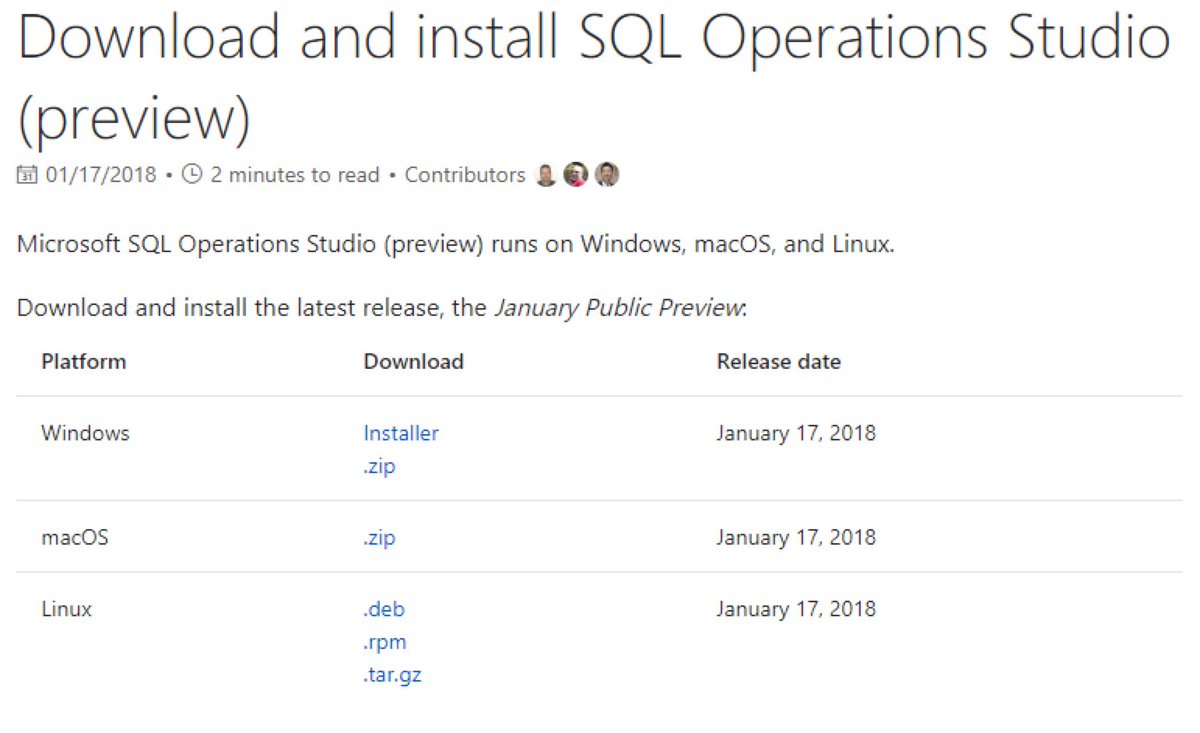Download the Linux .deb package
Viewport: 1200px width, 733px height.
[x=384, y=609]
